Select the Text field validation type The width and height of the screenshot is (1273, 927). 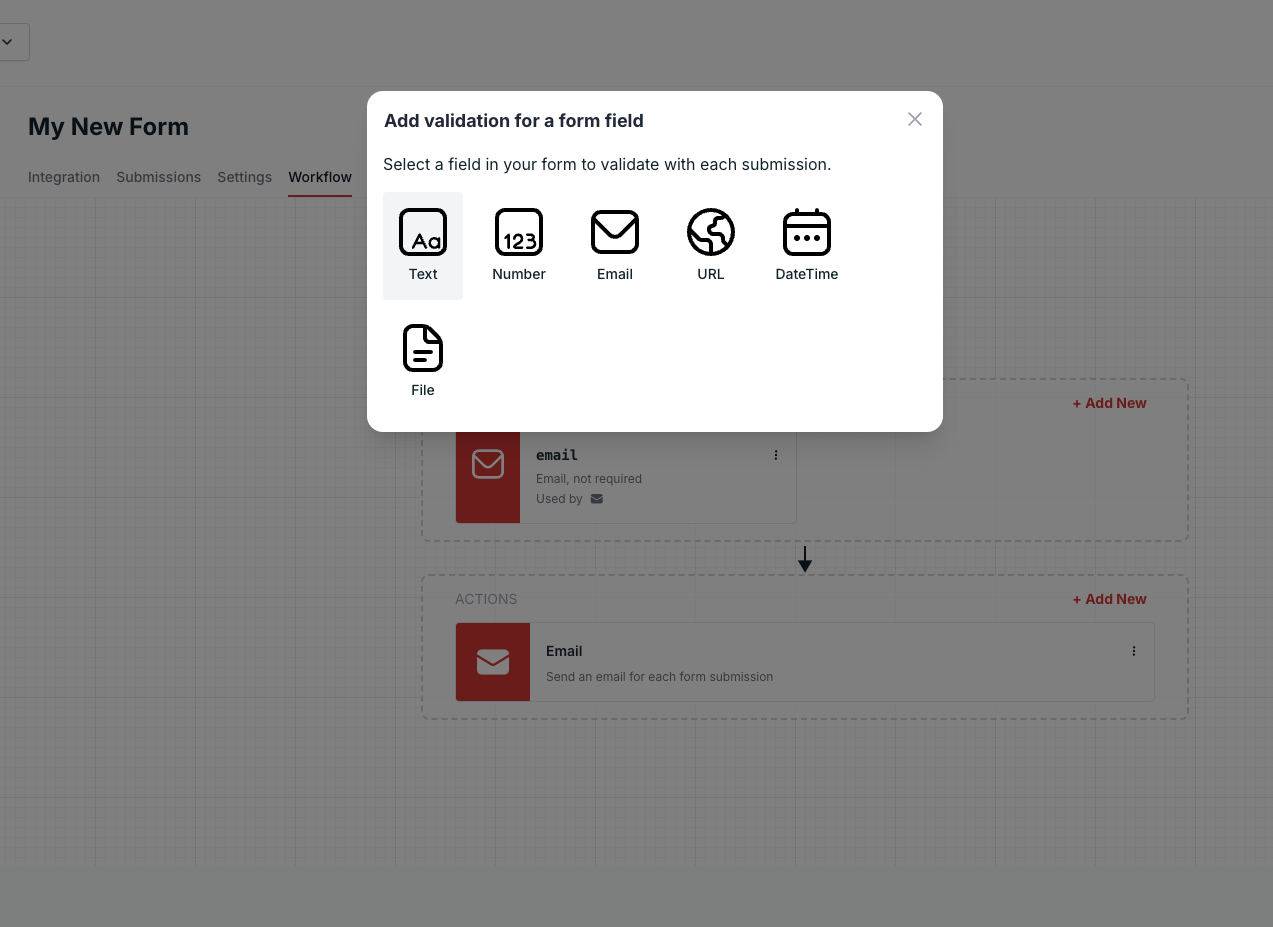422,244
